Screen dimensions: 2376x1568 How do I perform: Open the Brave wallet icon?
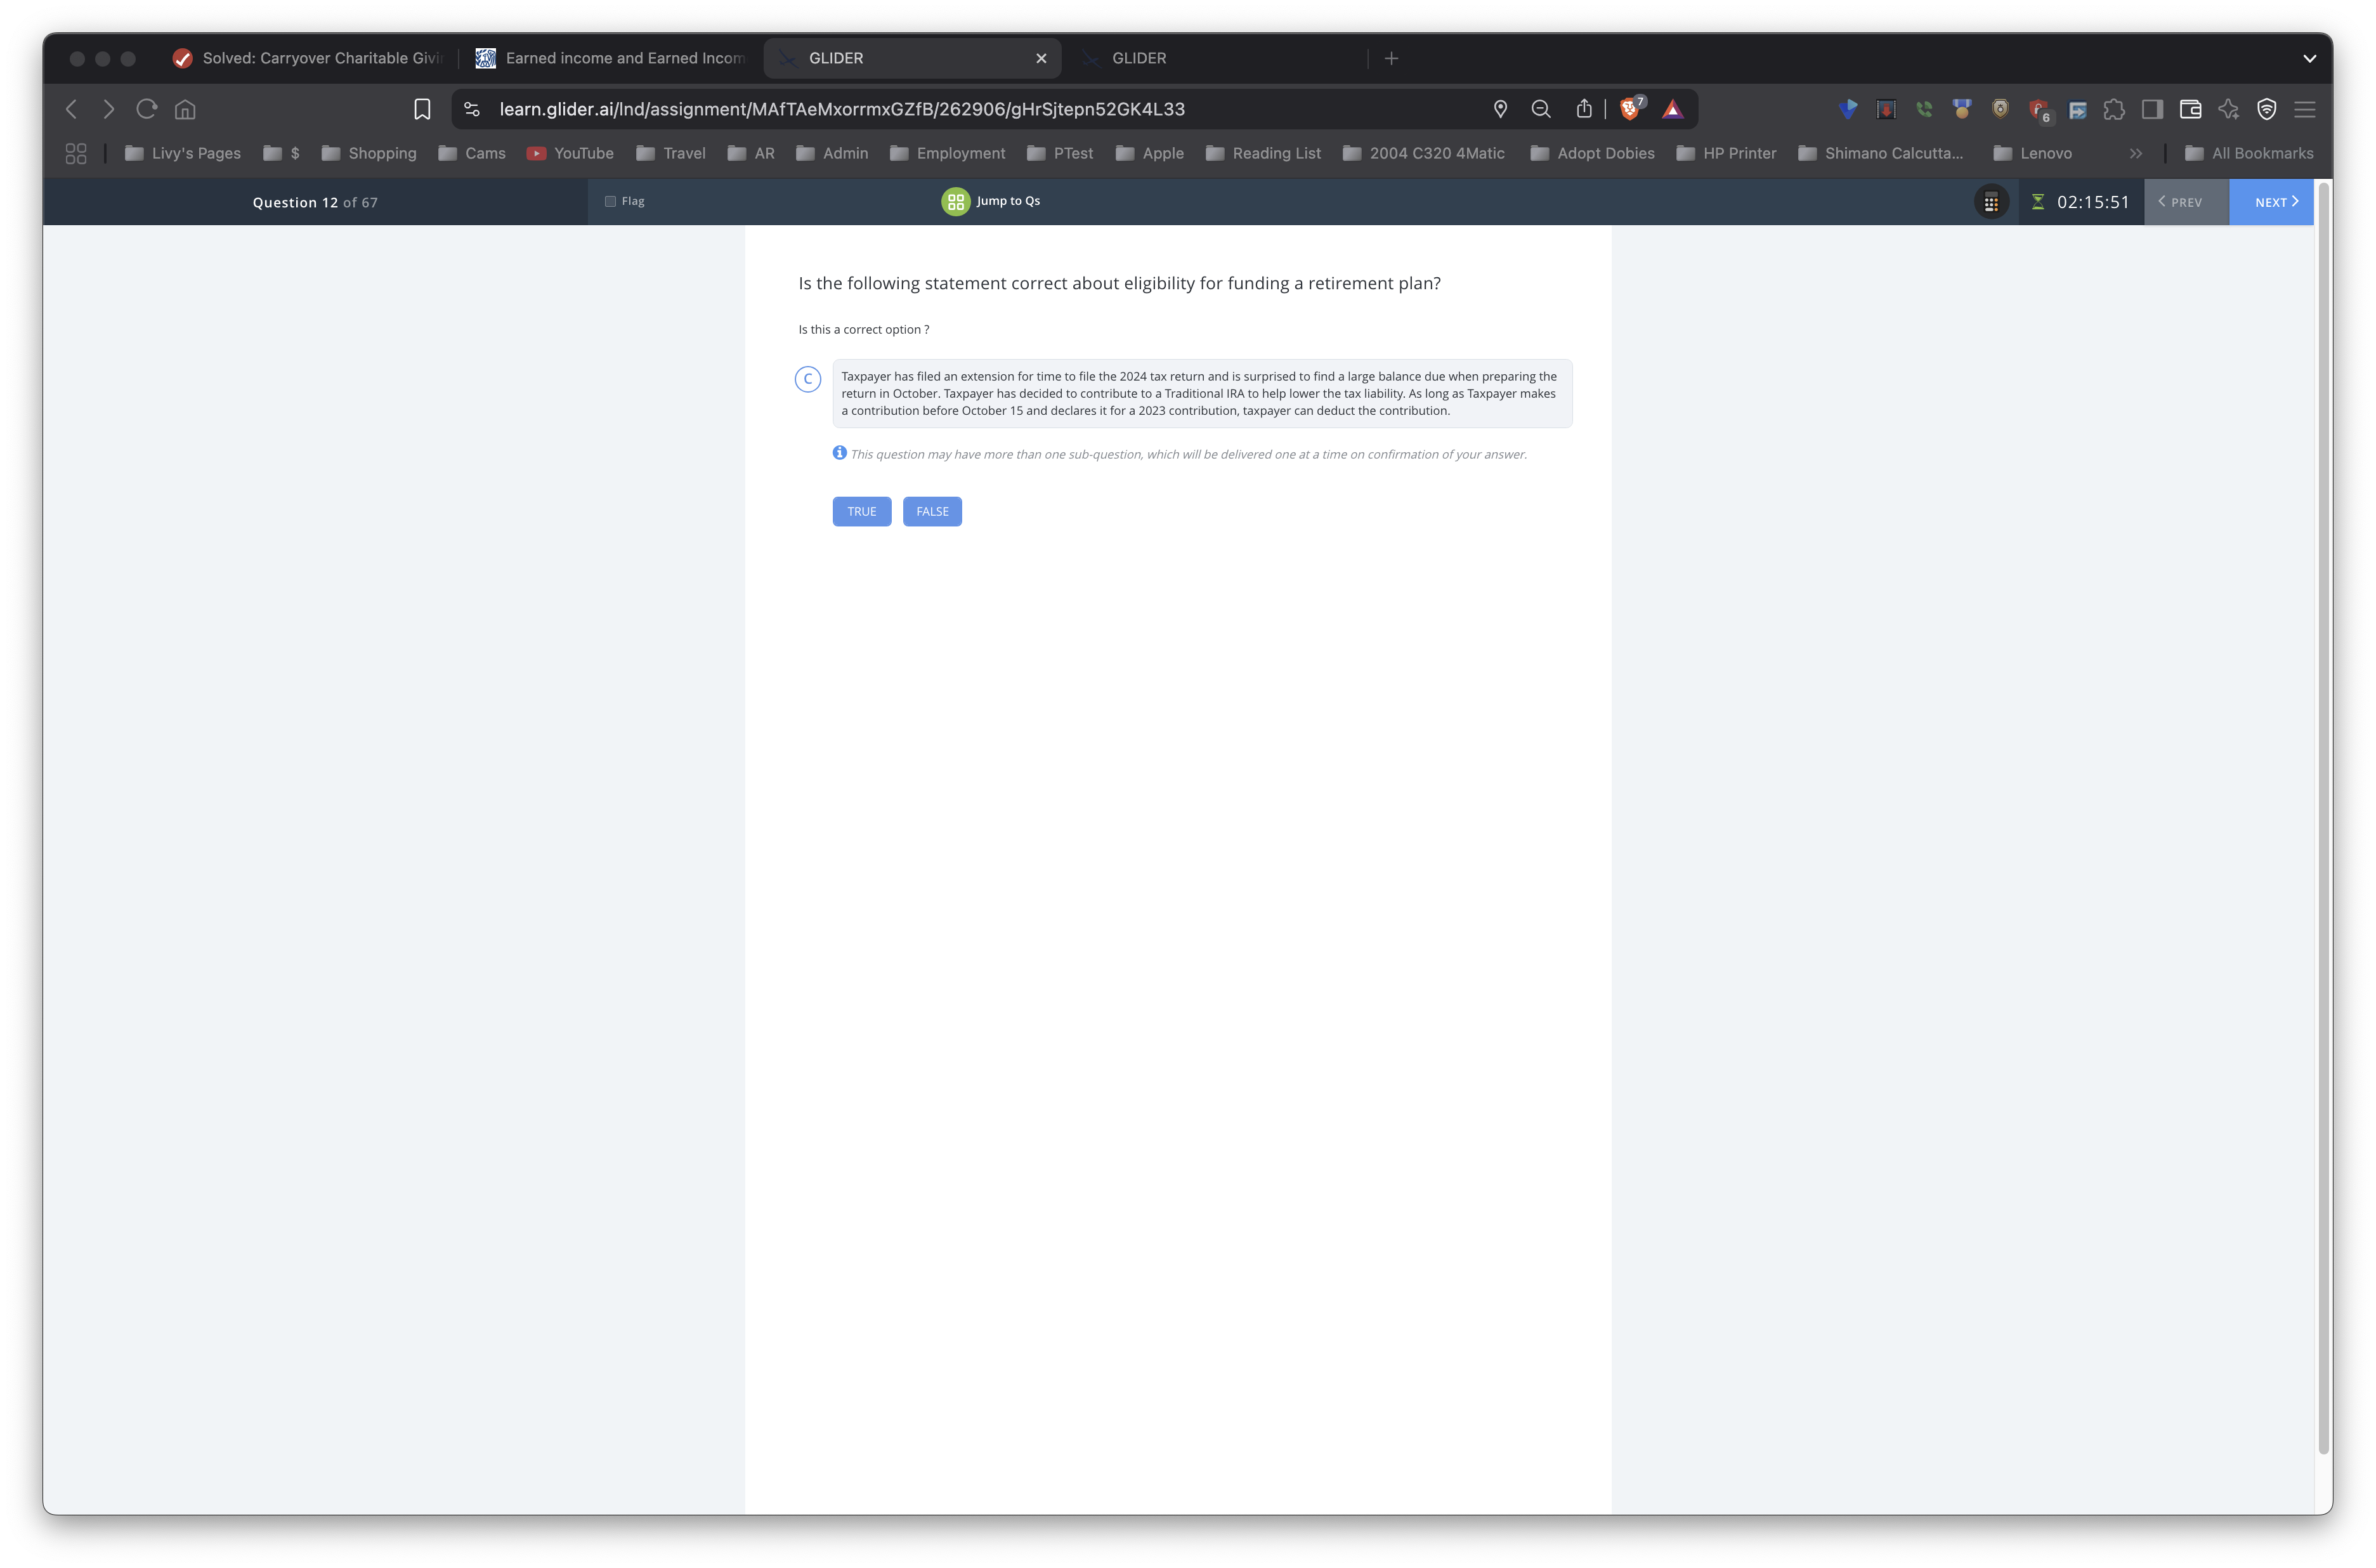coord(2190,109)
